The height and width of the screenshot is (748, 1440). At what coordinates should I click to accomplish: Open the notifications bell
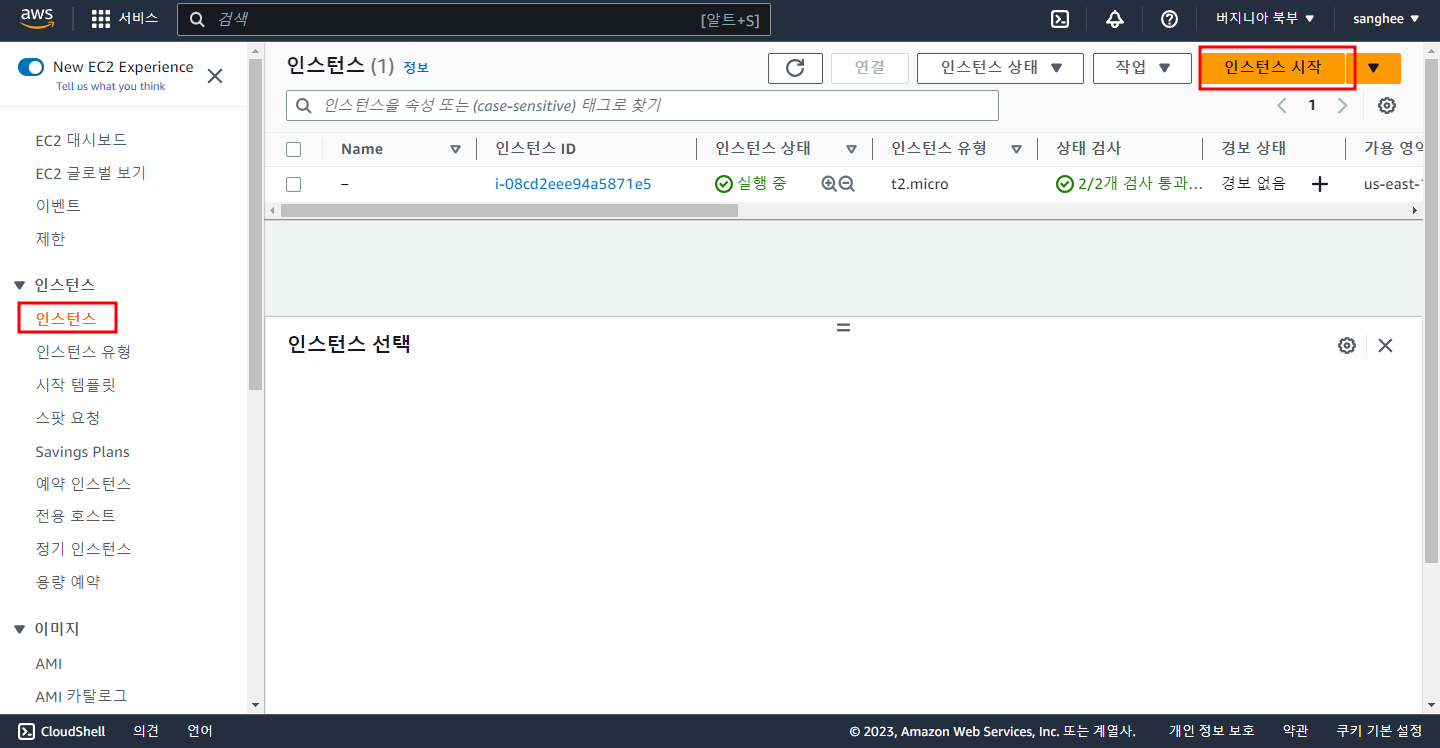tap(1115, 19)
